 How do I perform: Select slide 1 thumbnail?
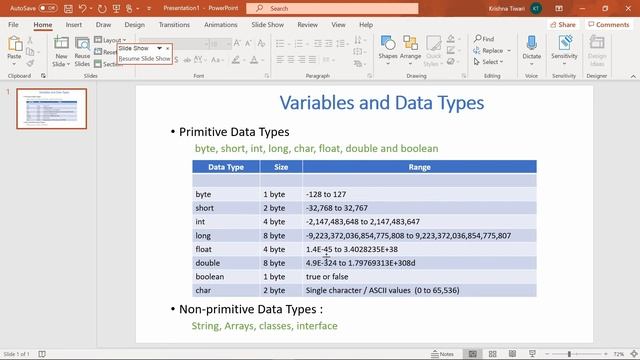point(52,109)
